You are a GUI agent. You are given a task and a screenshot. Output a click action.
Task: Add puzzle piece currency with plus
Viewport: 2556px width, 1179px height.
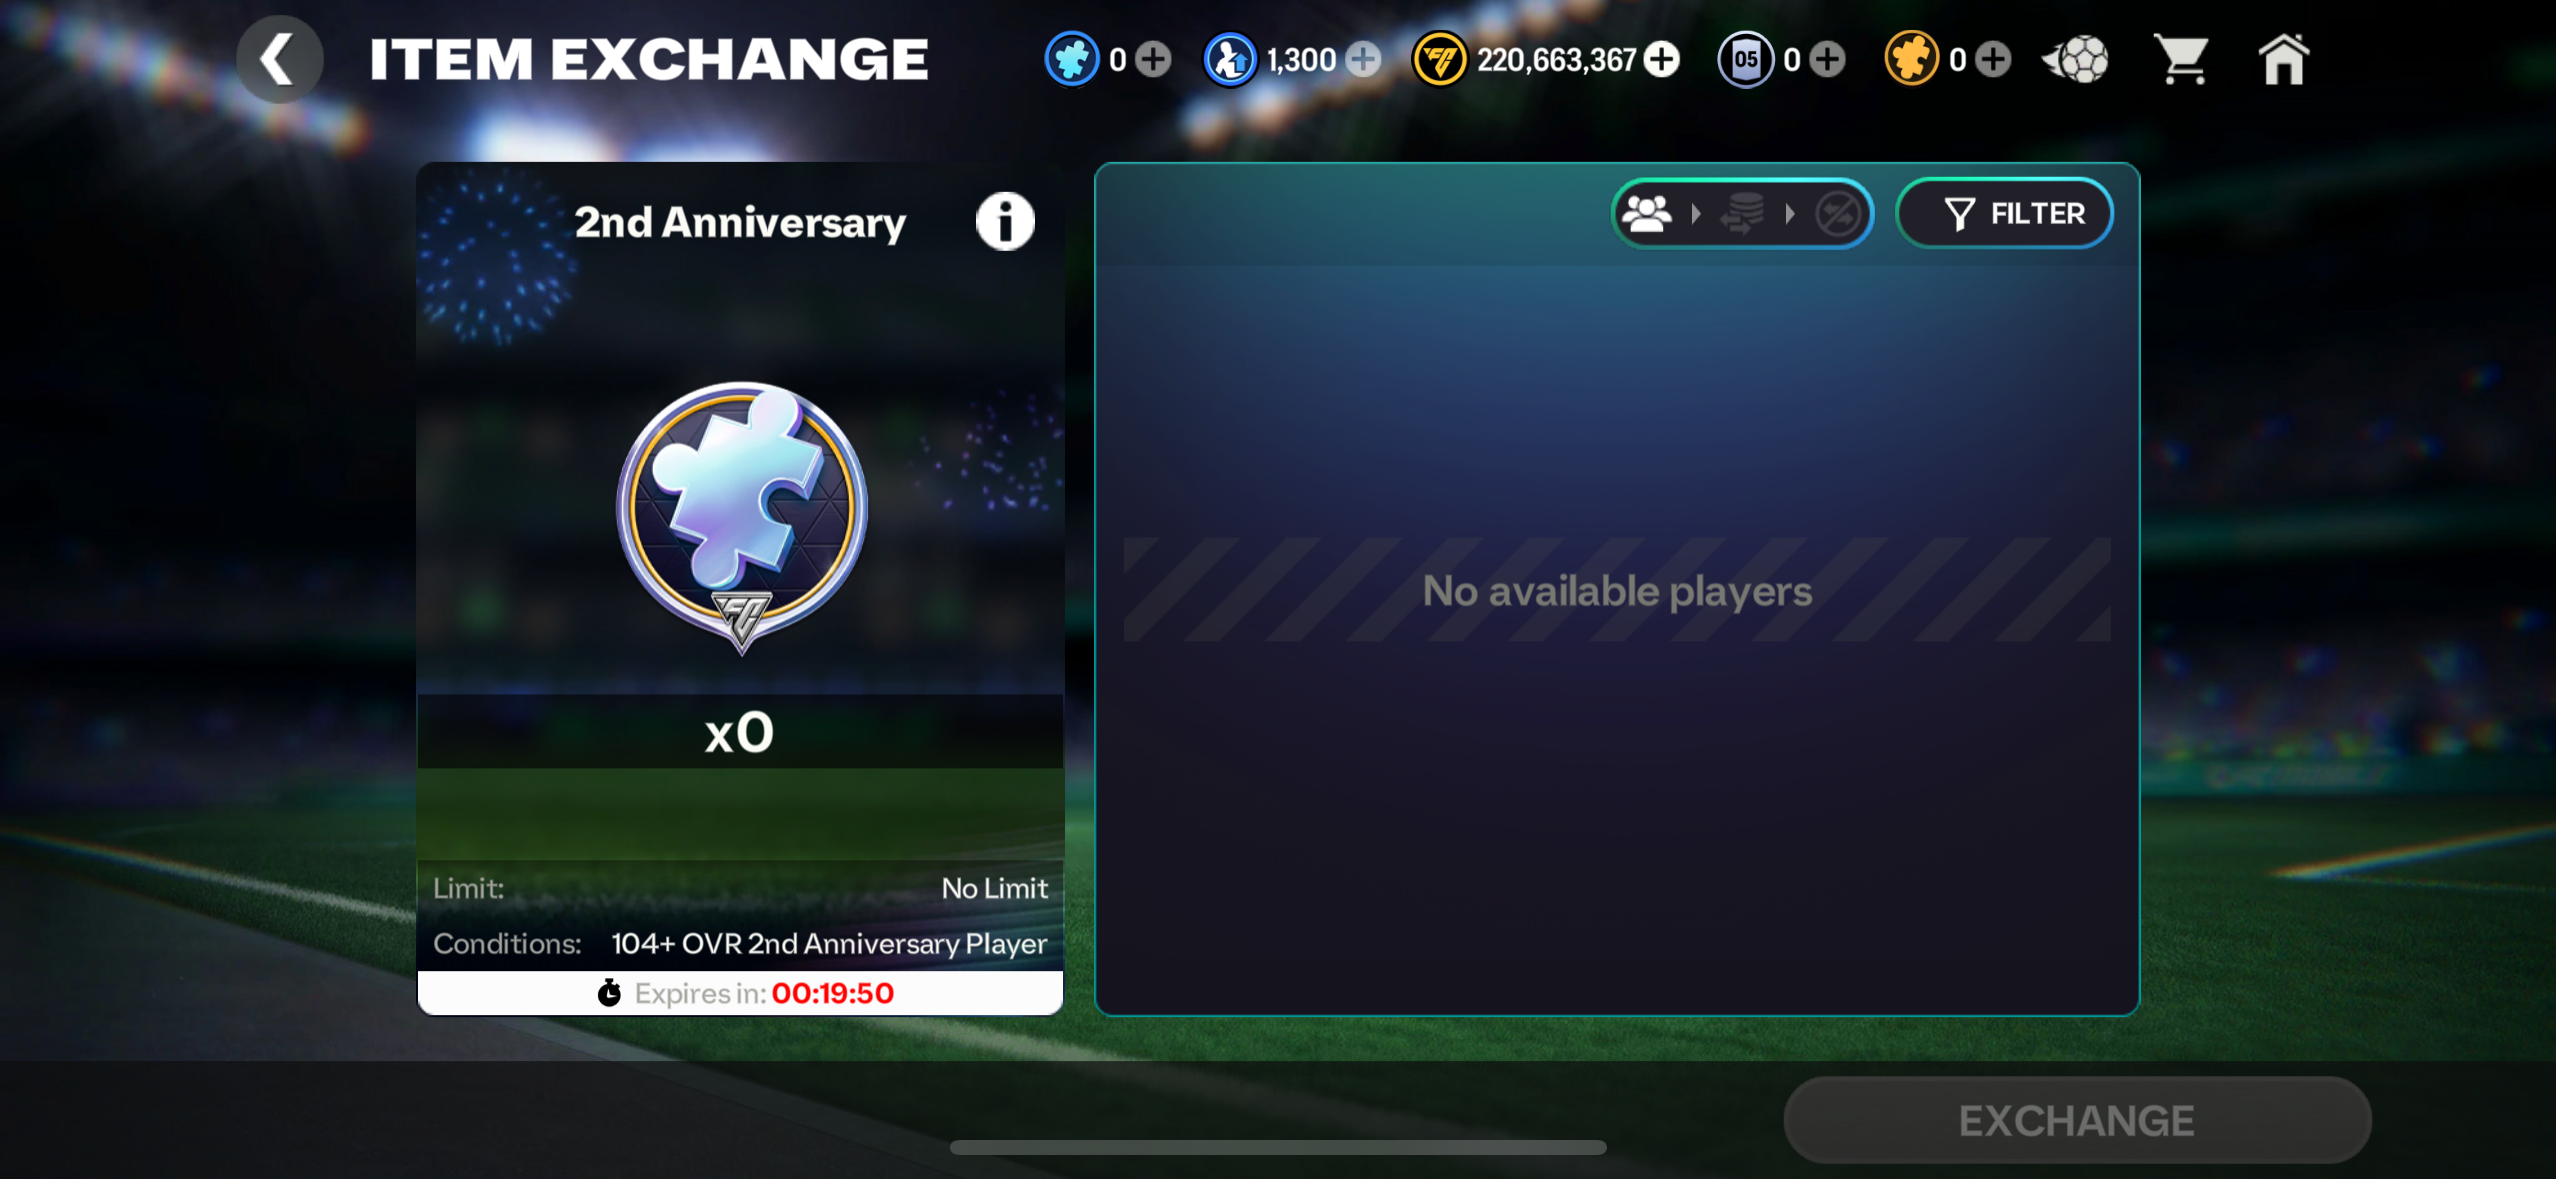click(1153, 60)
